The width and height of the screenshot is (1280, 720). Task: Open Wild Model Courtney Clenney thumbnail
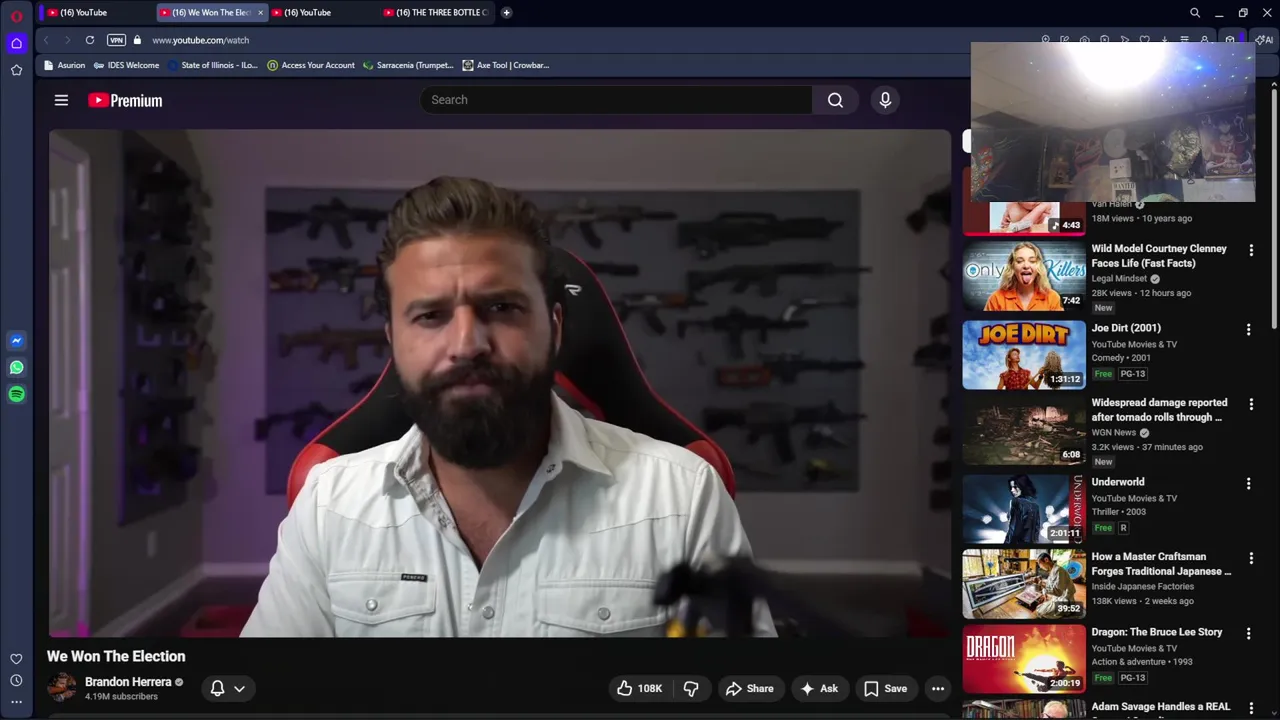tap(1024, 277)
